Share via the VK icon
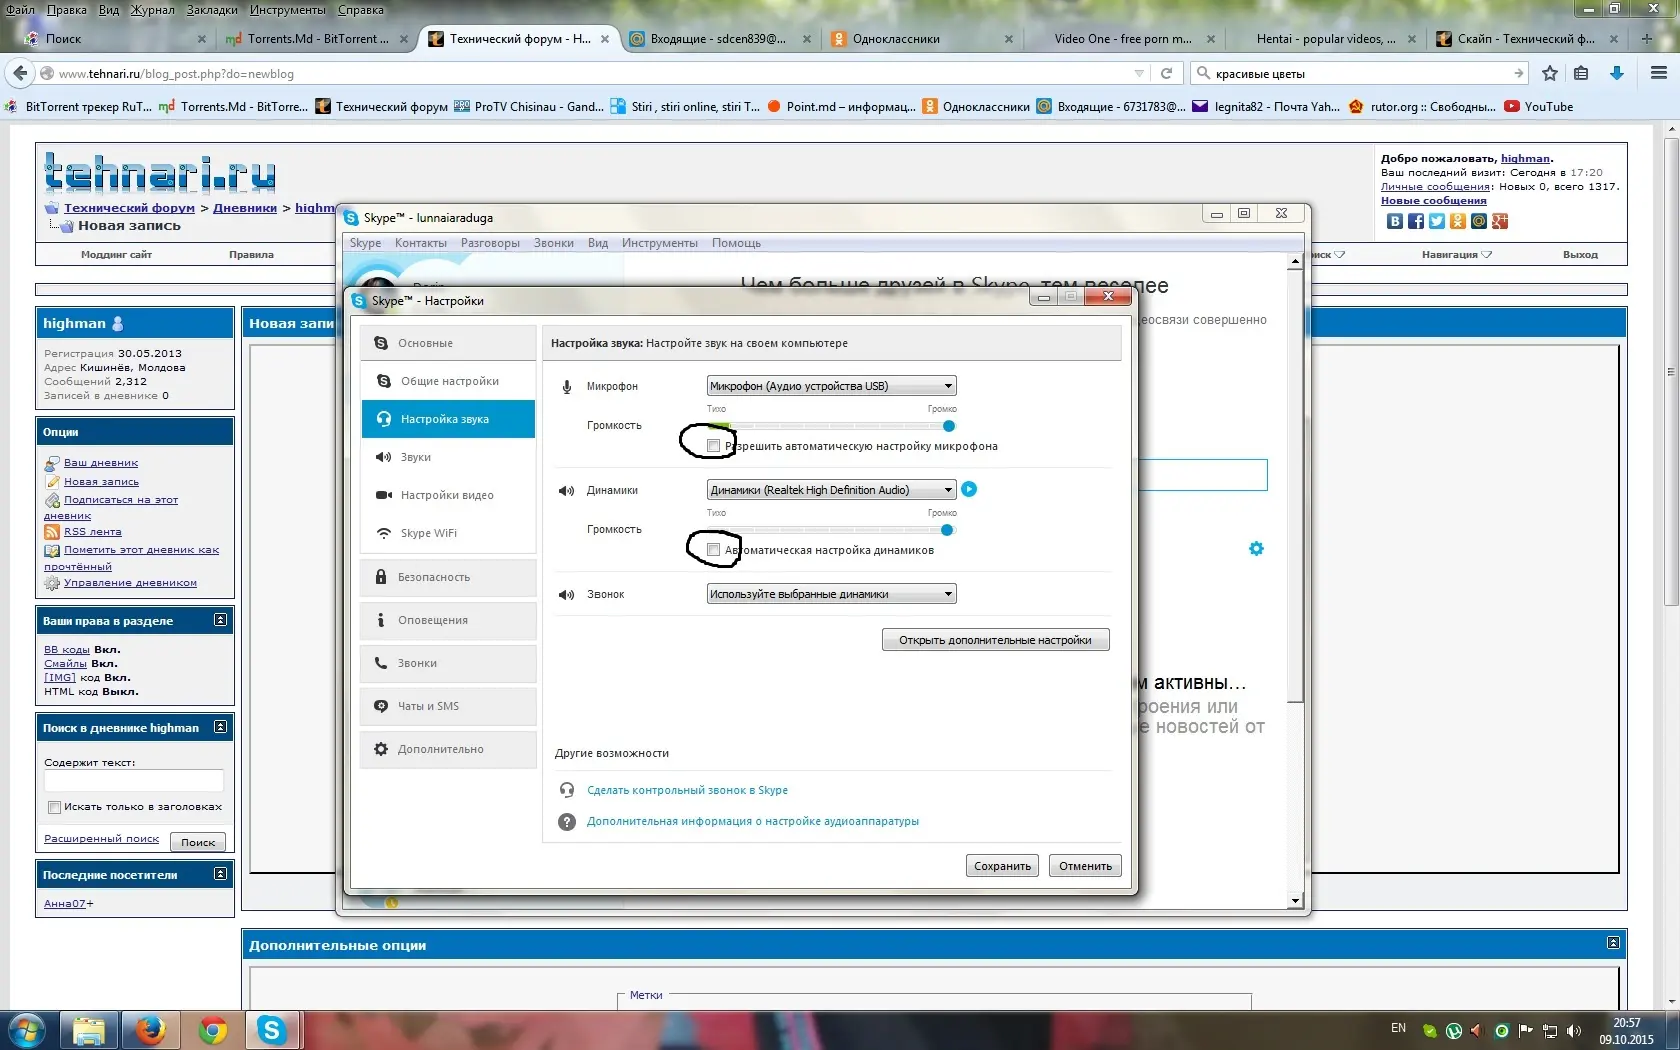The image size is (1680, 1050). click(1395, 221)
